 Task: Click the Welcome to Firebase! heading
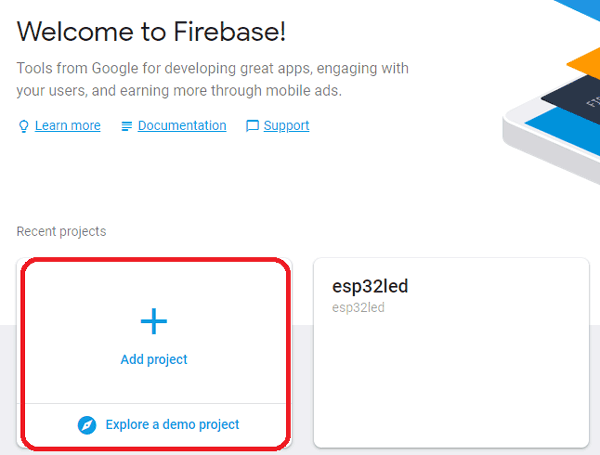151,31
